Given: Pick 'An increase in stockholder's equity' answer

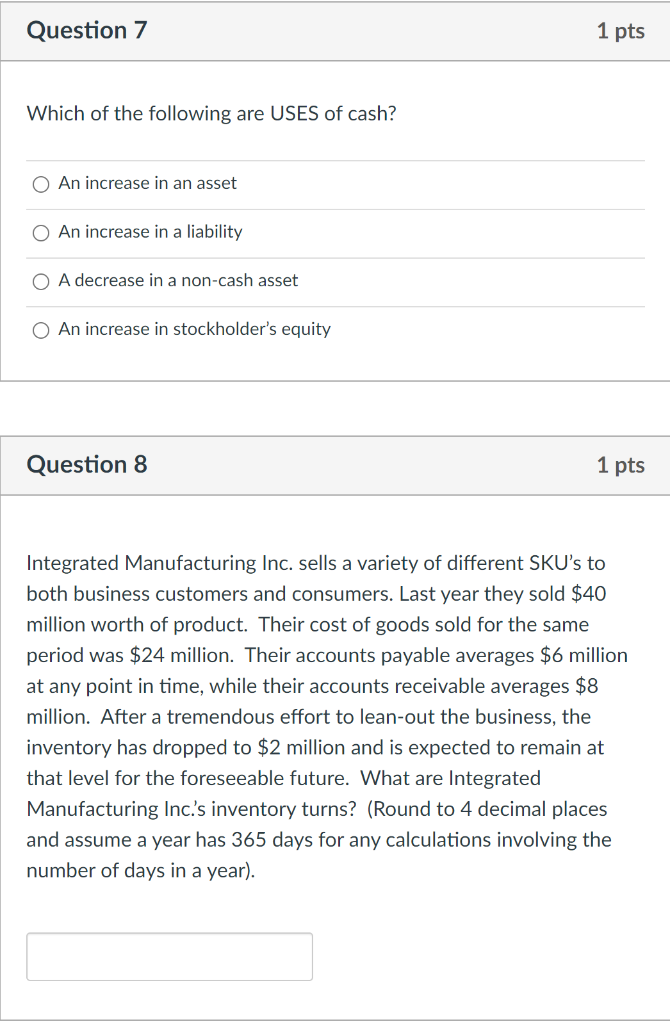Looking at the screenshot, I should (x=41, y=330).
